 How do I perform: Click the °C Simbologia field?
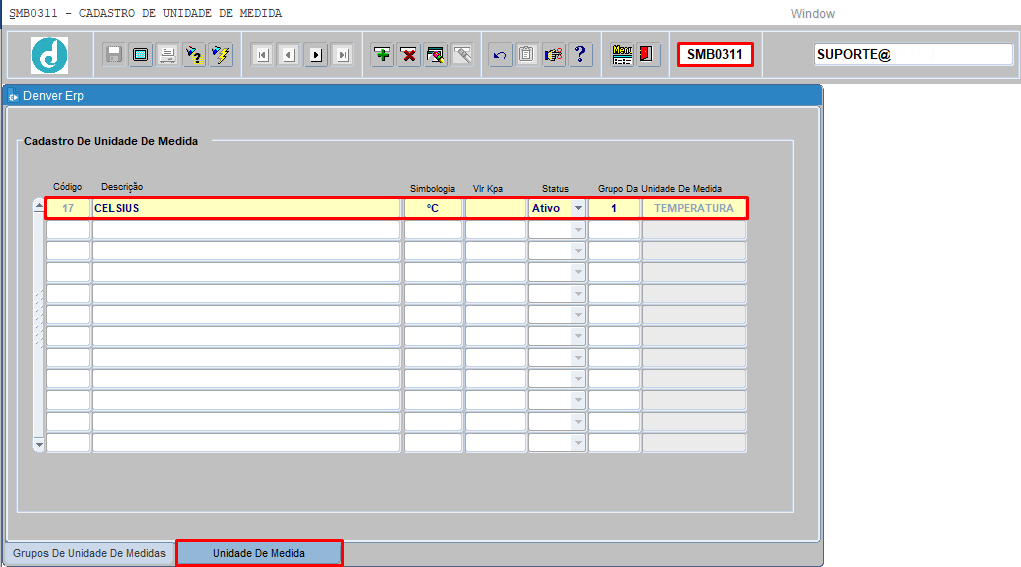[433, 208]
